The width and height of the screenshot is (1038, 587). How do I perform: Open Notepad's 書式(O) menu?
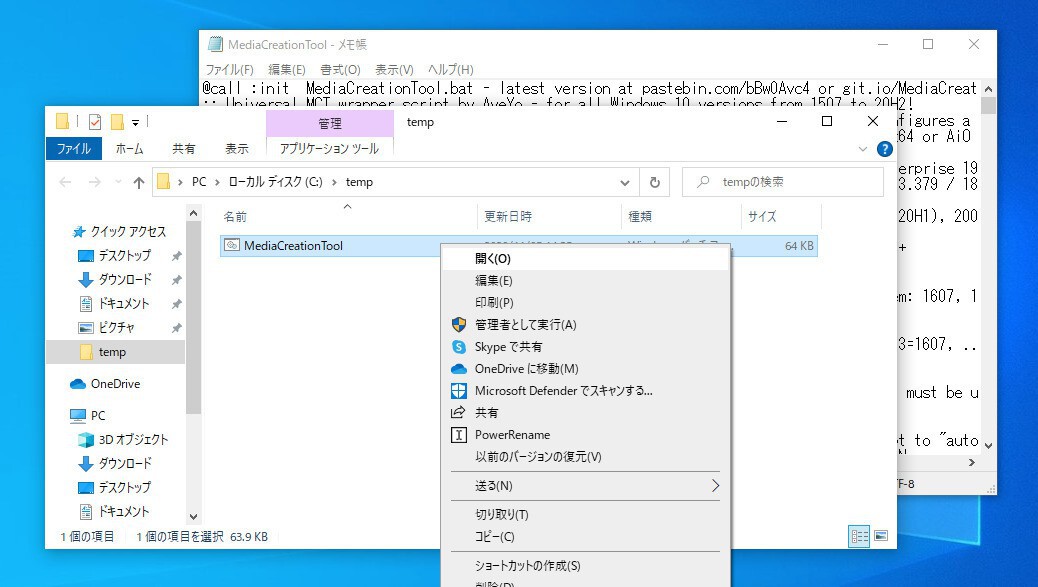(340, 69)
